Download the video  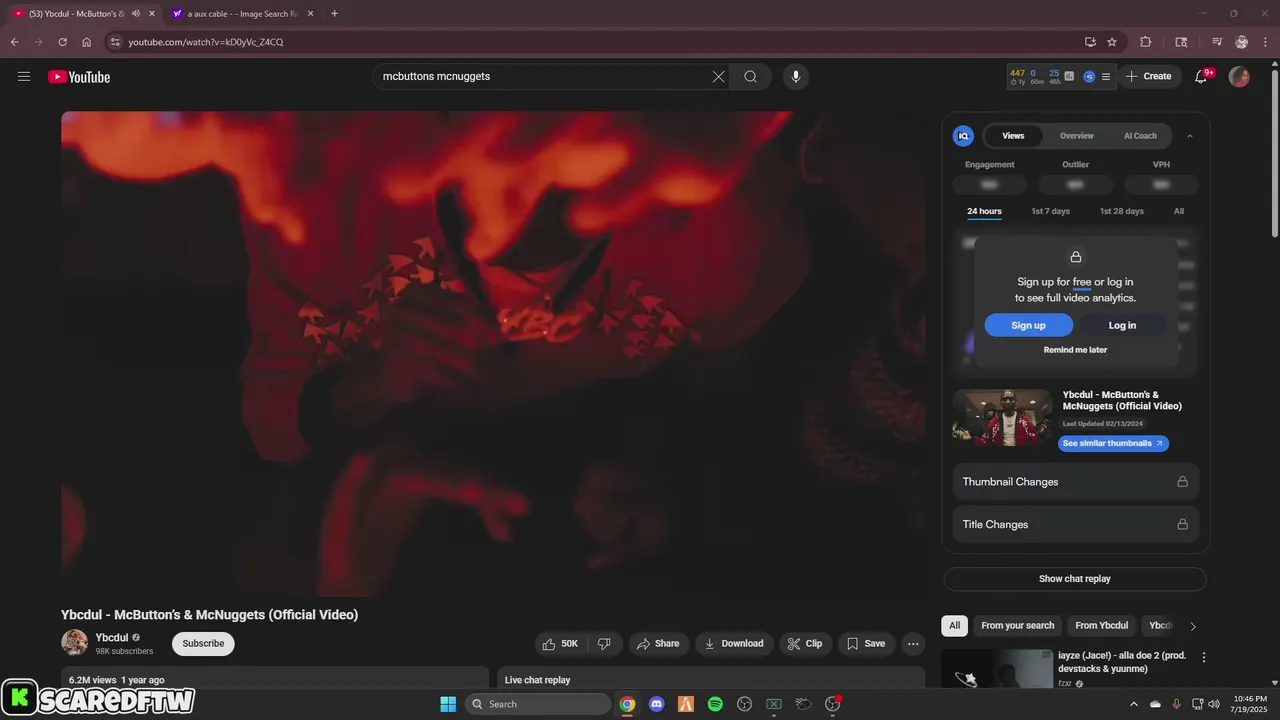[x=734, y=644]
